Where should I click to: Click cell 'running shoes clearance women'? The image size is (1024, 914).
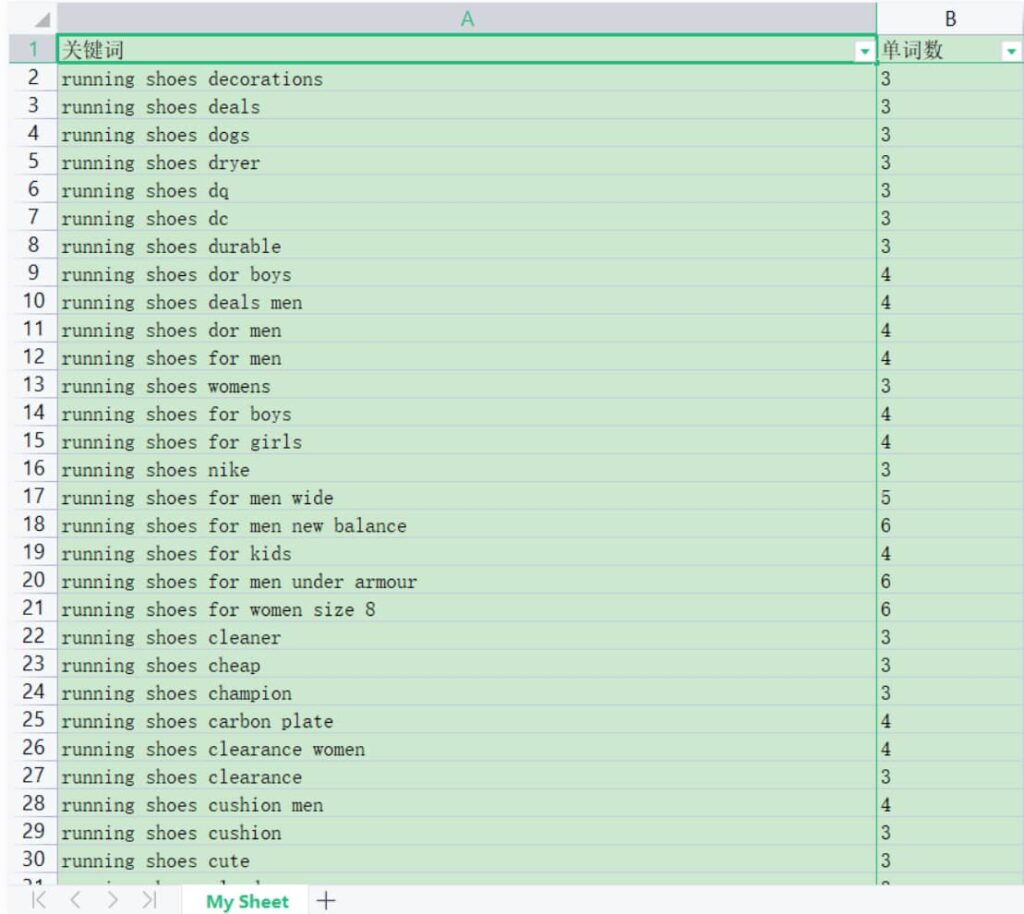point(213,749)
